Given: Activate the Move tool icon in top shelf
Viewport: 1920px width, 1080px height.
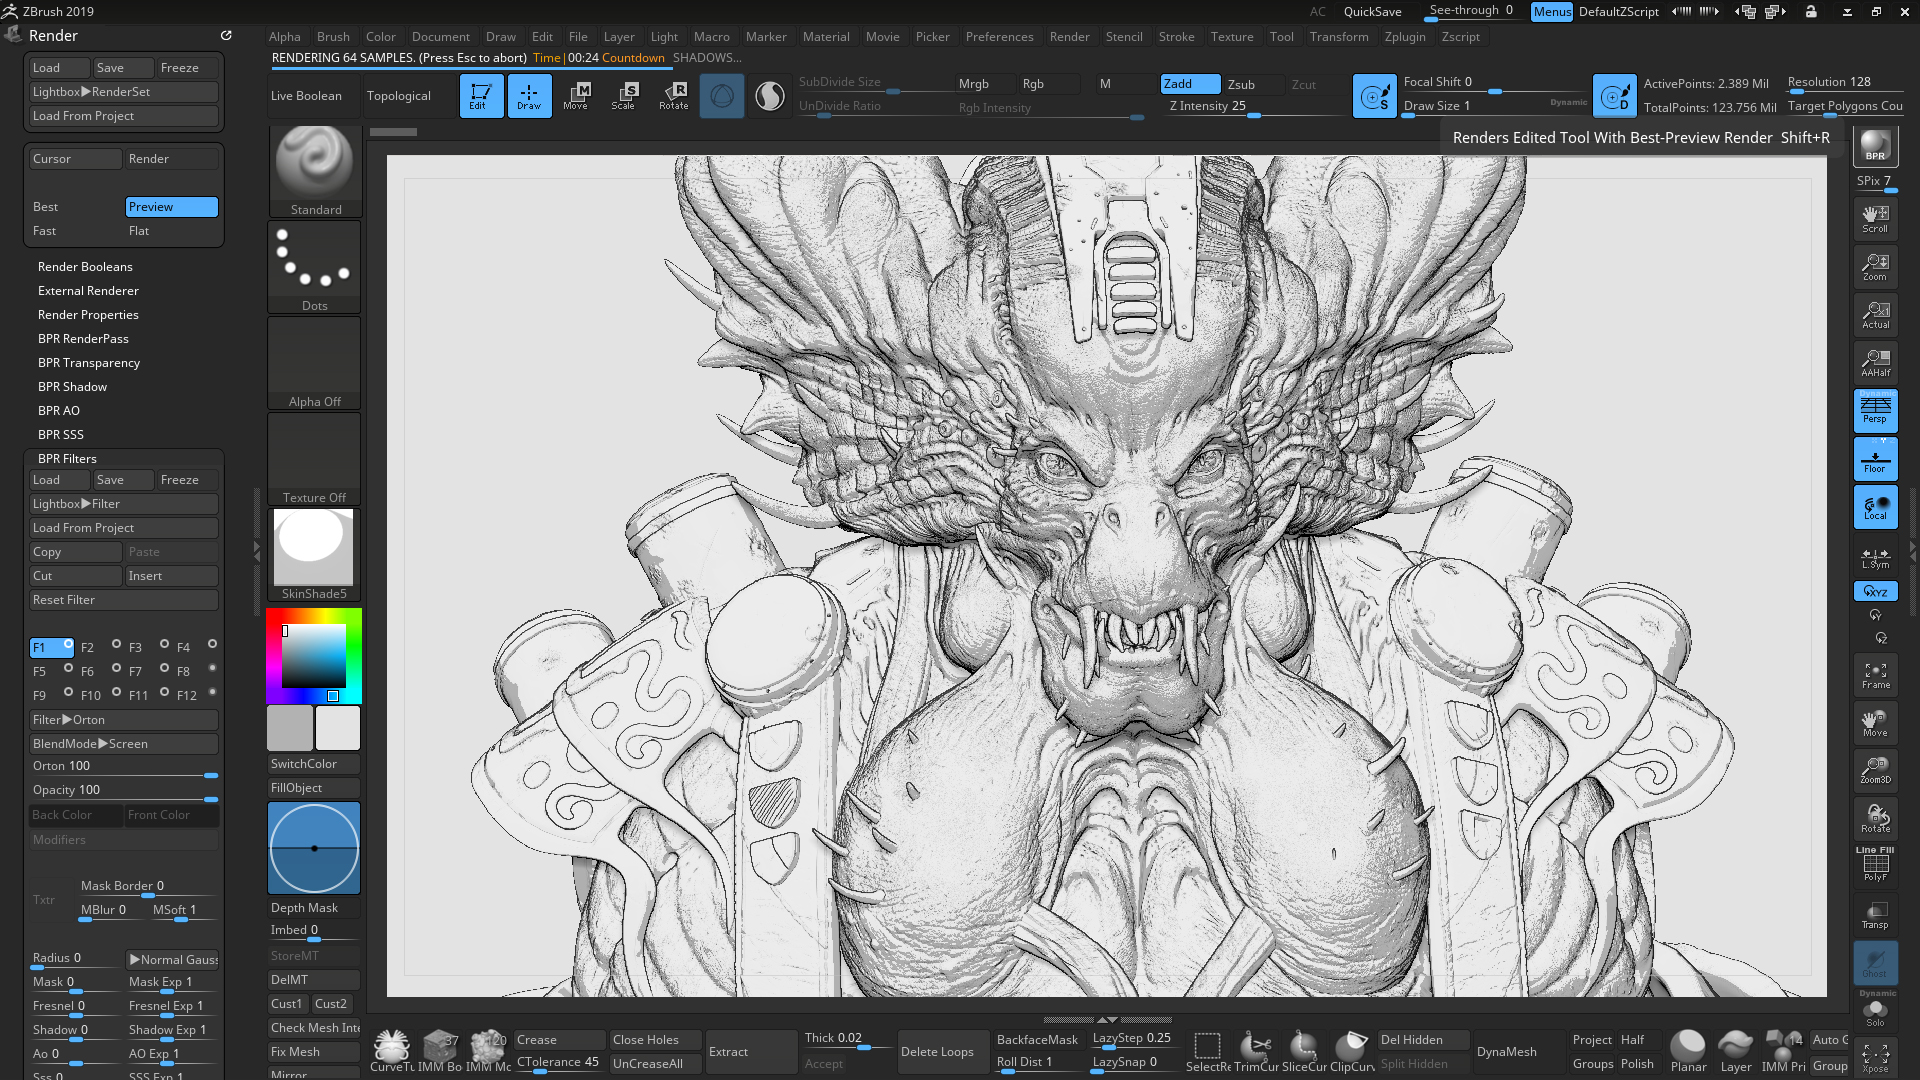Looking at the screenshot, I should 576,96.
